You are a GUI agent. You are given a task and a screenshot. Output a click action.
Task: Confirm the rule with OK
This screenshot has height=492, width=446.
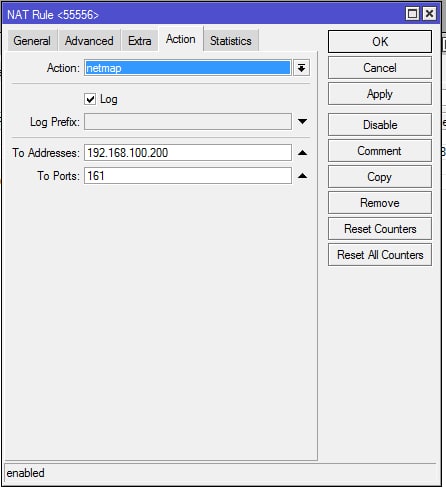[x=380, y=42]
